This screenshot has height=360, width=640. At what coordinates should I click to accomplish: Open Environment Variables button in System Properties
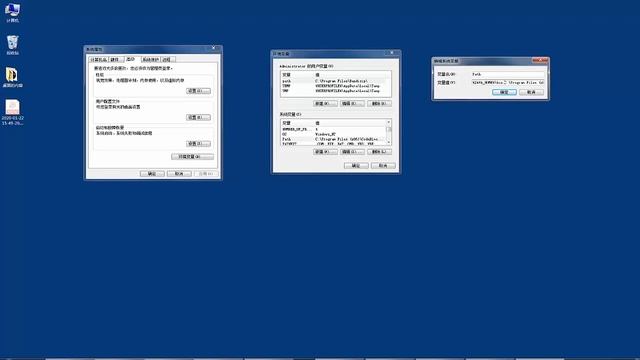click(192, 157)
